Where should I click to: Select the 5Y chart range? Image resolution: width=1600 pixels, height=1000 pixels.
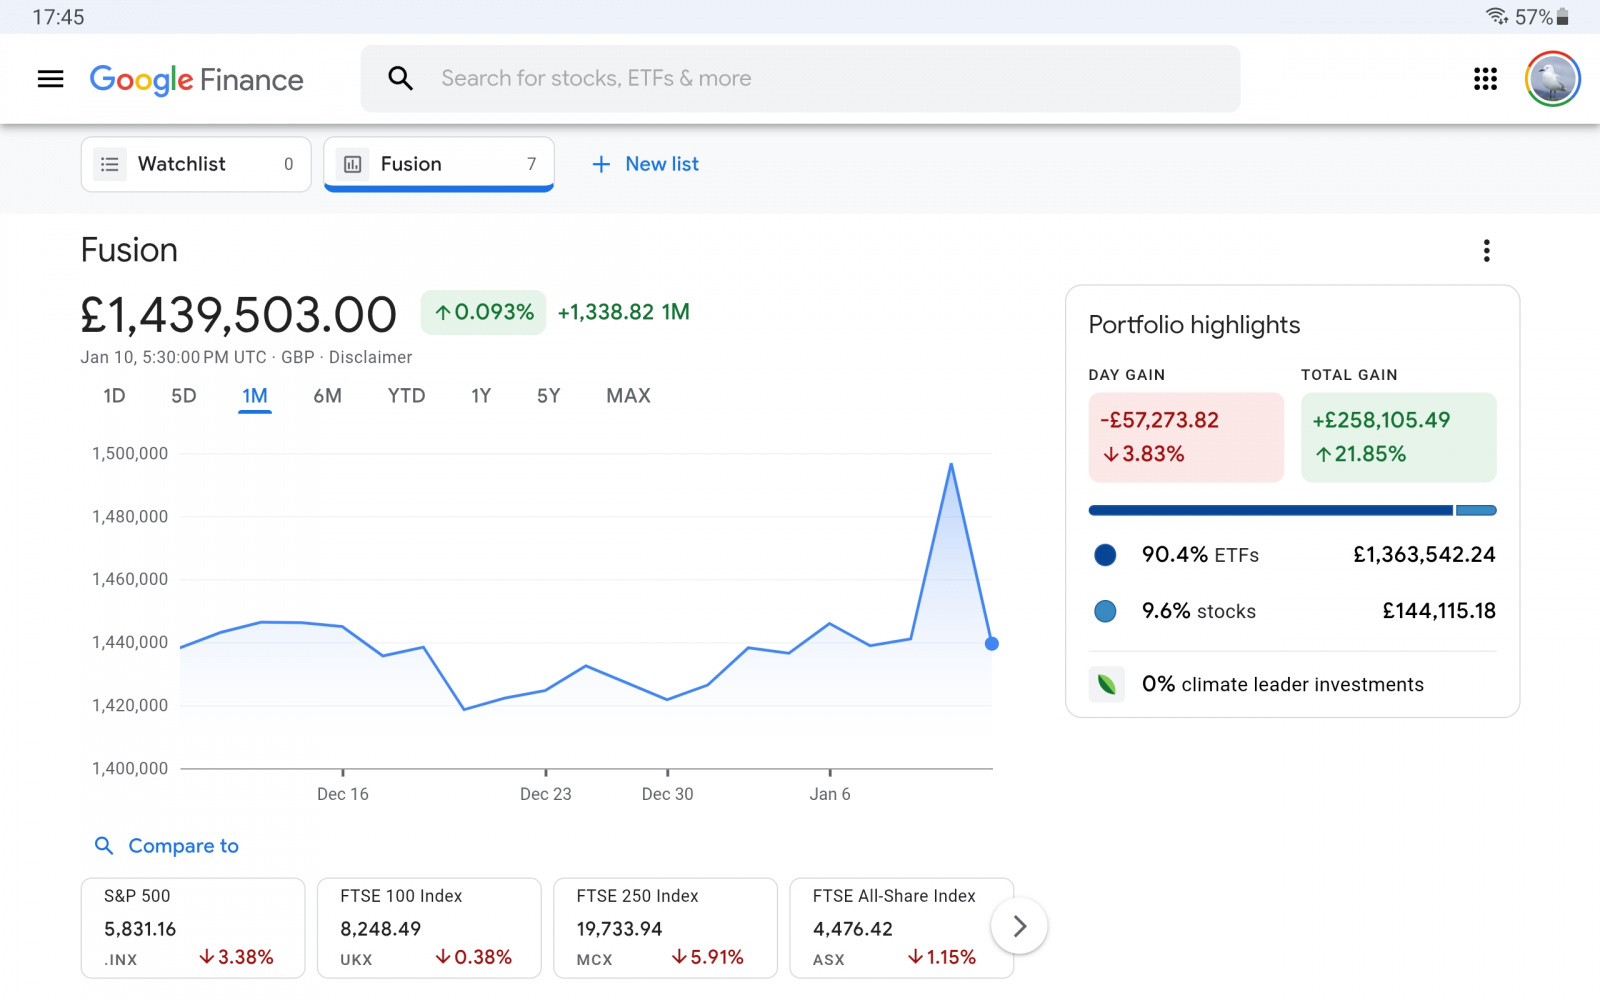548,396
